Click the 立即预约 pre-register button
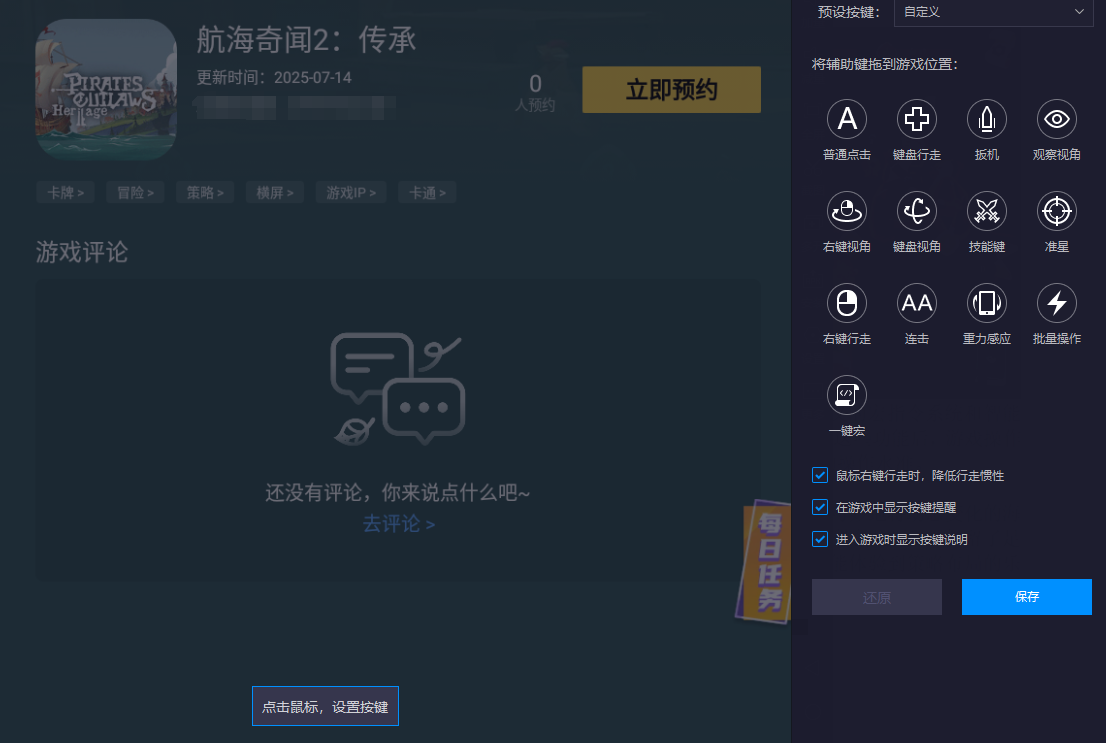 [x=670, y=89]
